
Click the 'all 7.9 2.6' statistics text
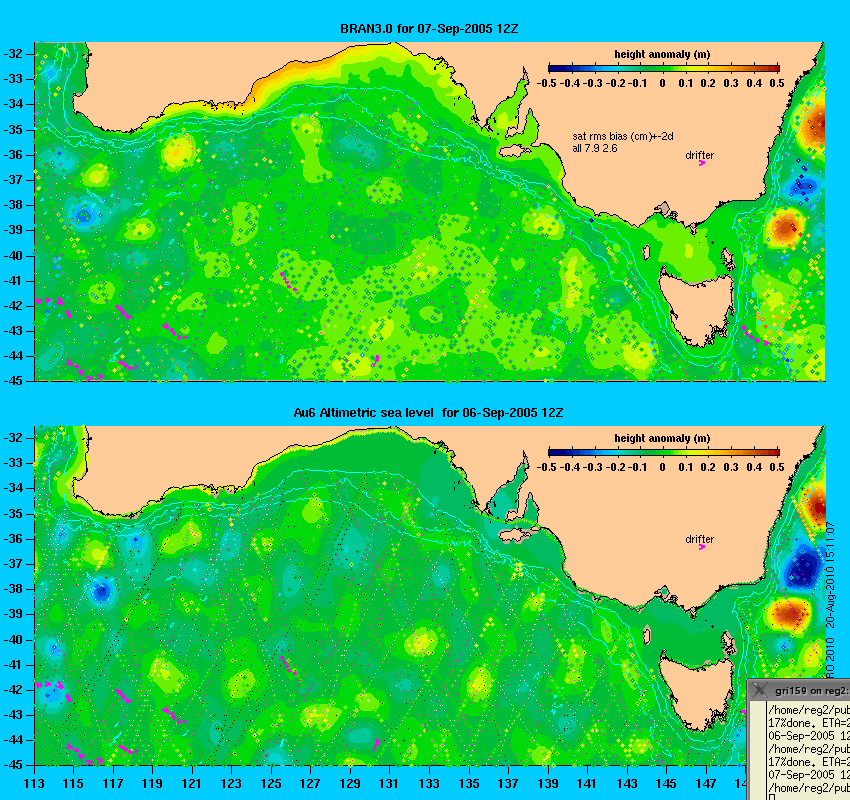[595, 148]
